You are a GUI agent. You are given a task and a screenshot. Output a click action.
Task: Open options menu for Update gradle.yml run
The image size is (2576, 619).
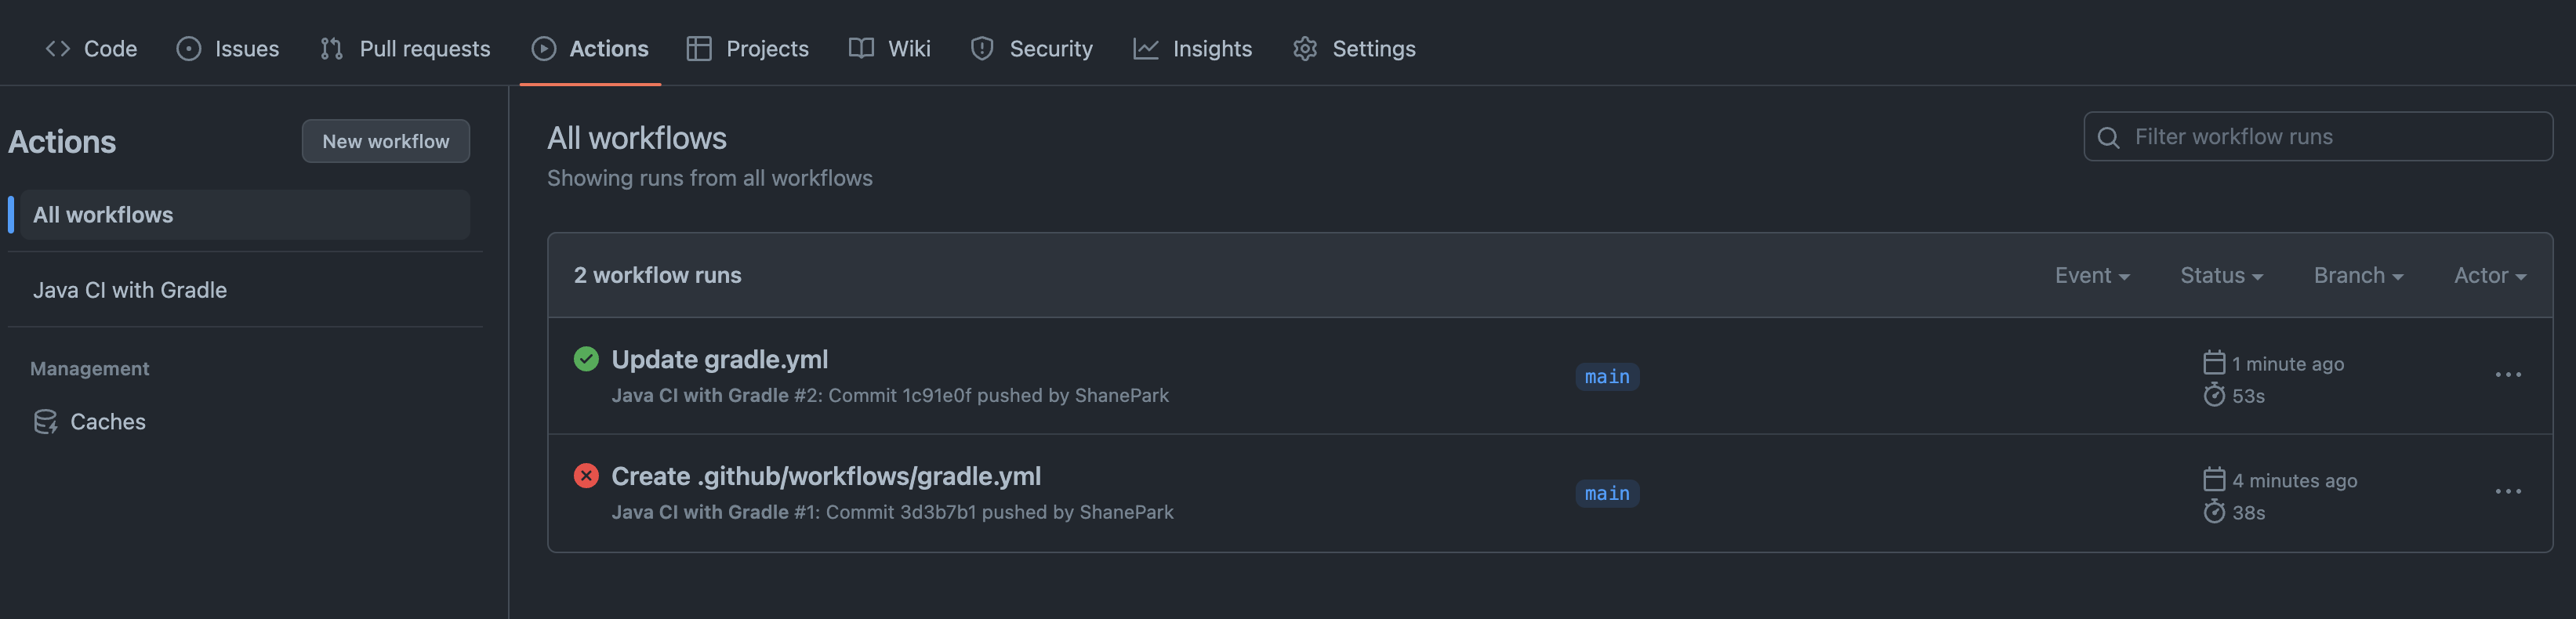click(2507, 375)
